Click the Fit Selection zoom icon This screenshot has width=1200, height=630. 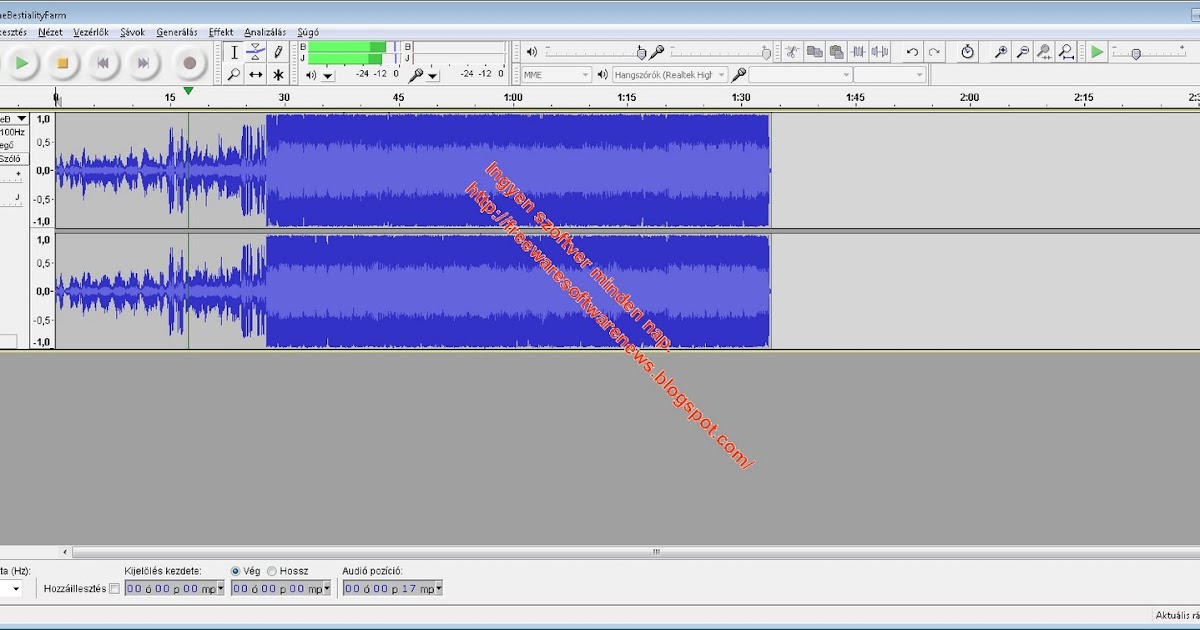(1045, 52)
